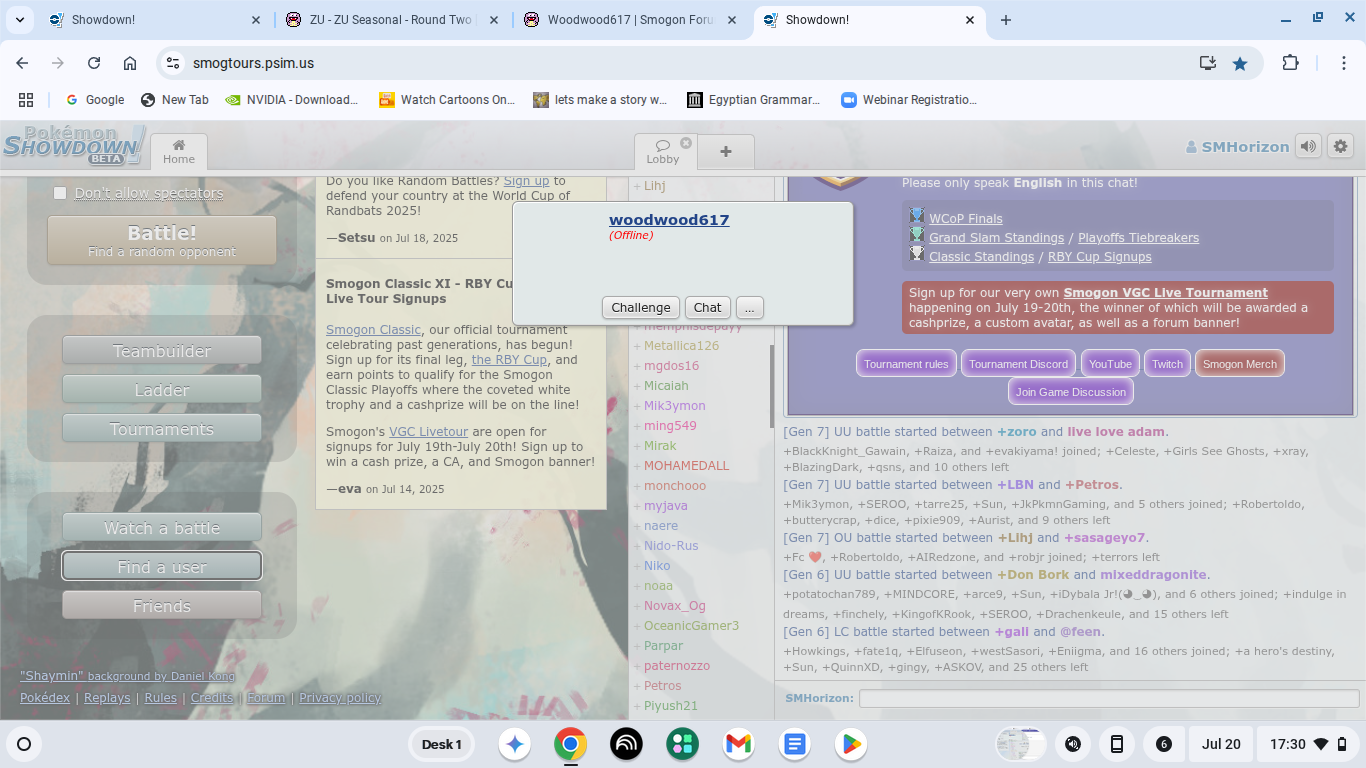This screenshot has height=768, width=1366.
Task: Open Grand Slam Standings link
Action: pyautogui.click(x=996, y=237)
